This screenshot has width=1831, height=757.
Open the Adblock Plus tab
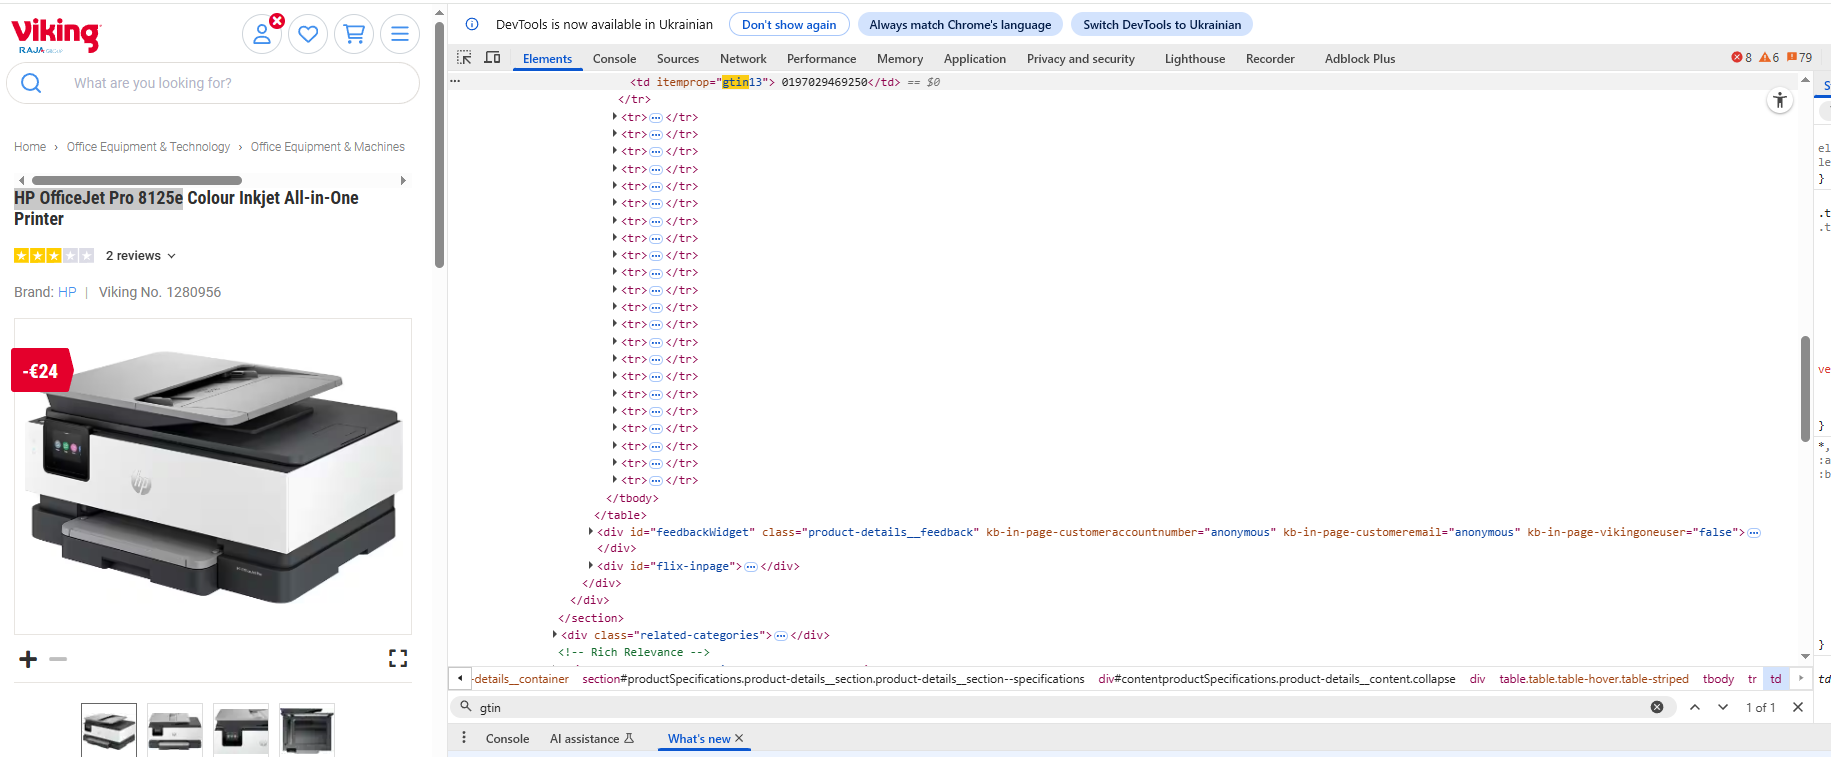[x=1360, y=59]
